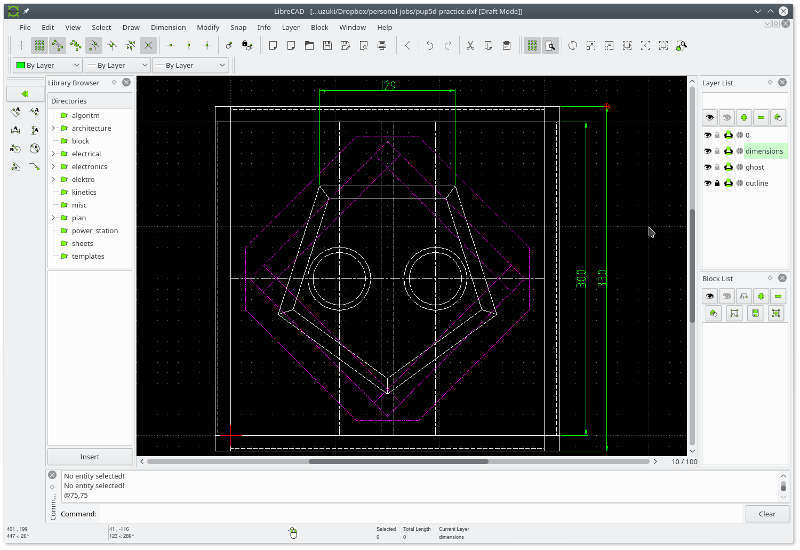Viewport: 800px width, 550px height.
Task: Select the templates folder
Action: [87, 256]
